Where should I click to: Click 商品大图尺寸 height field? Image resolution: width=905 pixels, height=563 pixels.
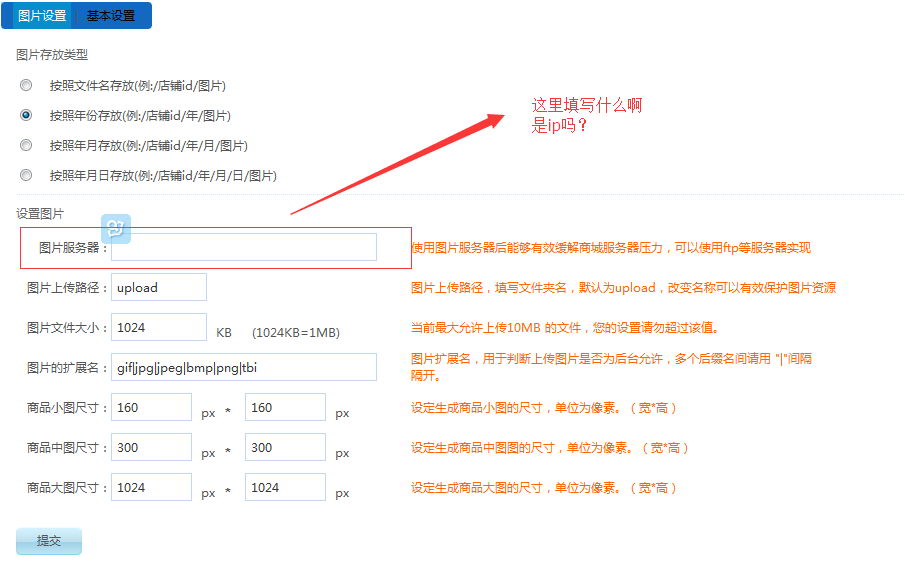285,487
